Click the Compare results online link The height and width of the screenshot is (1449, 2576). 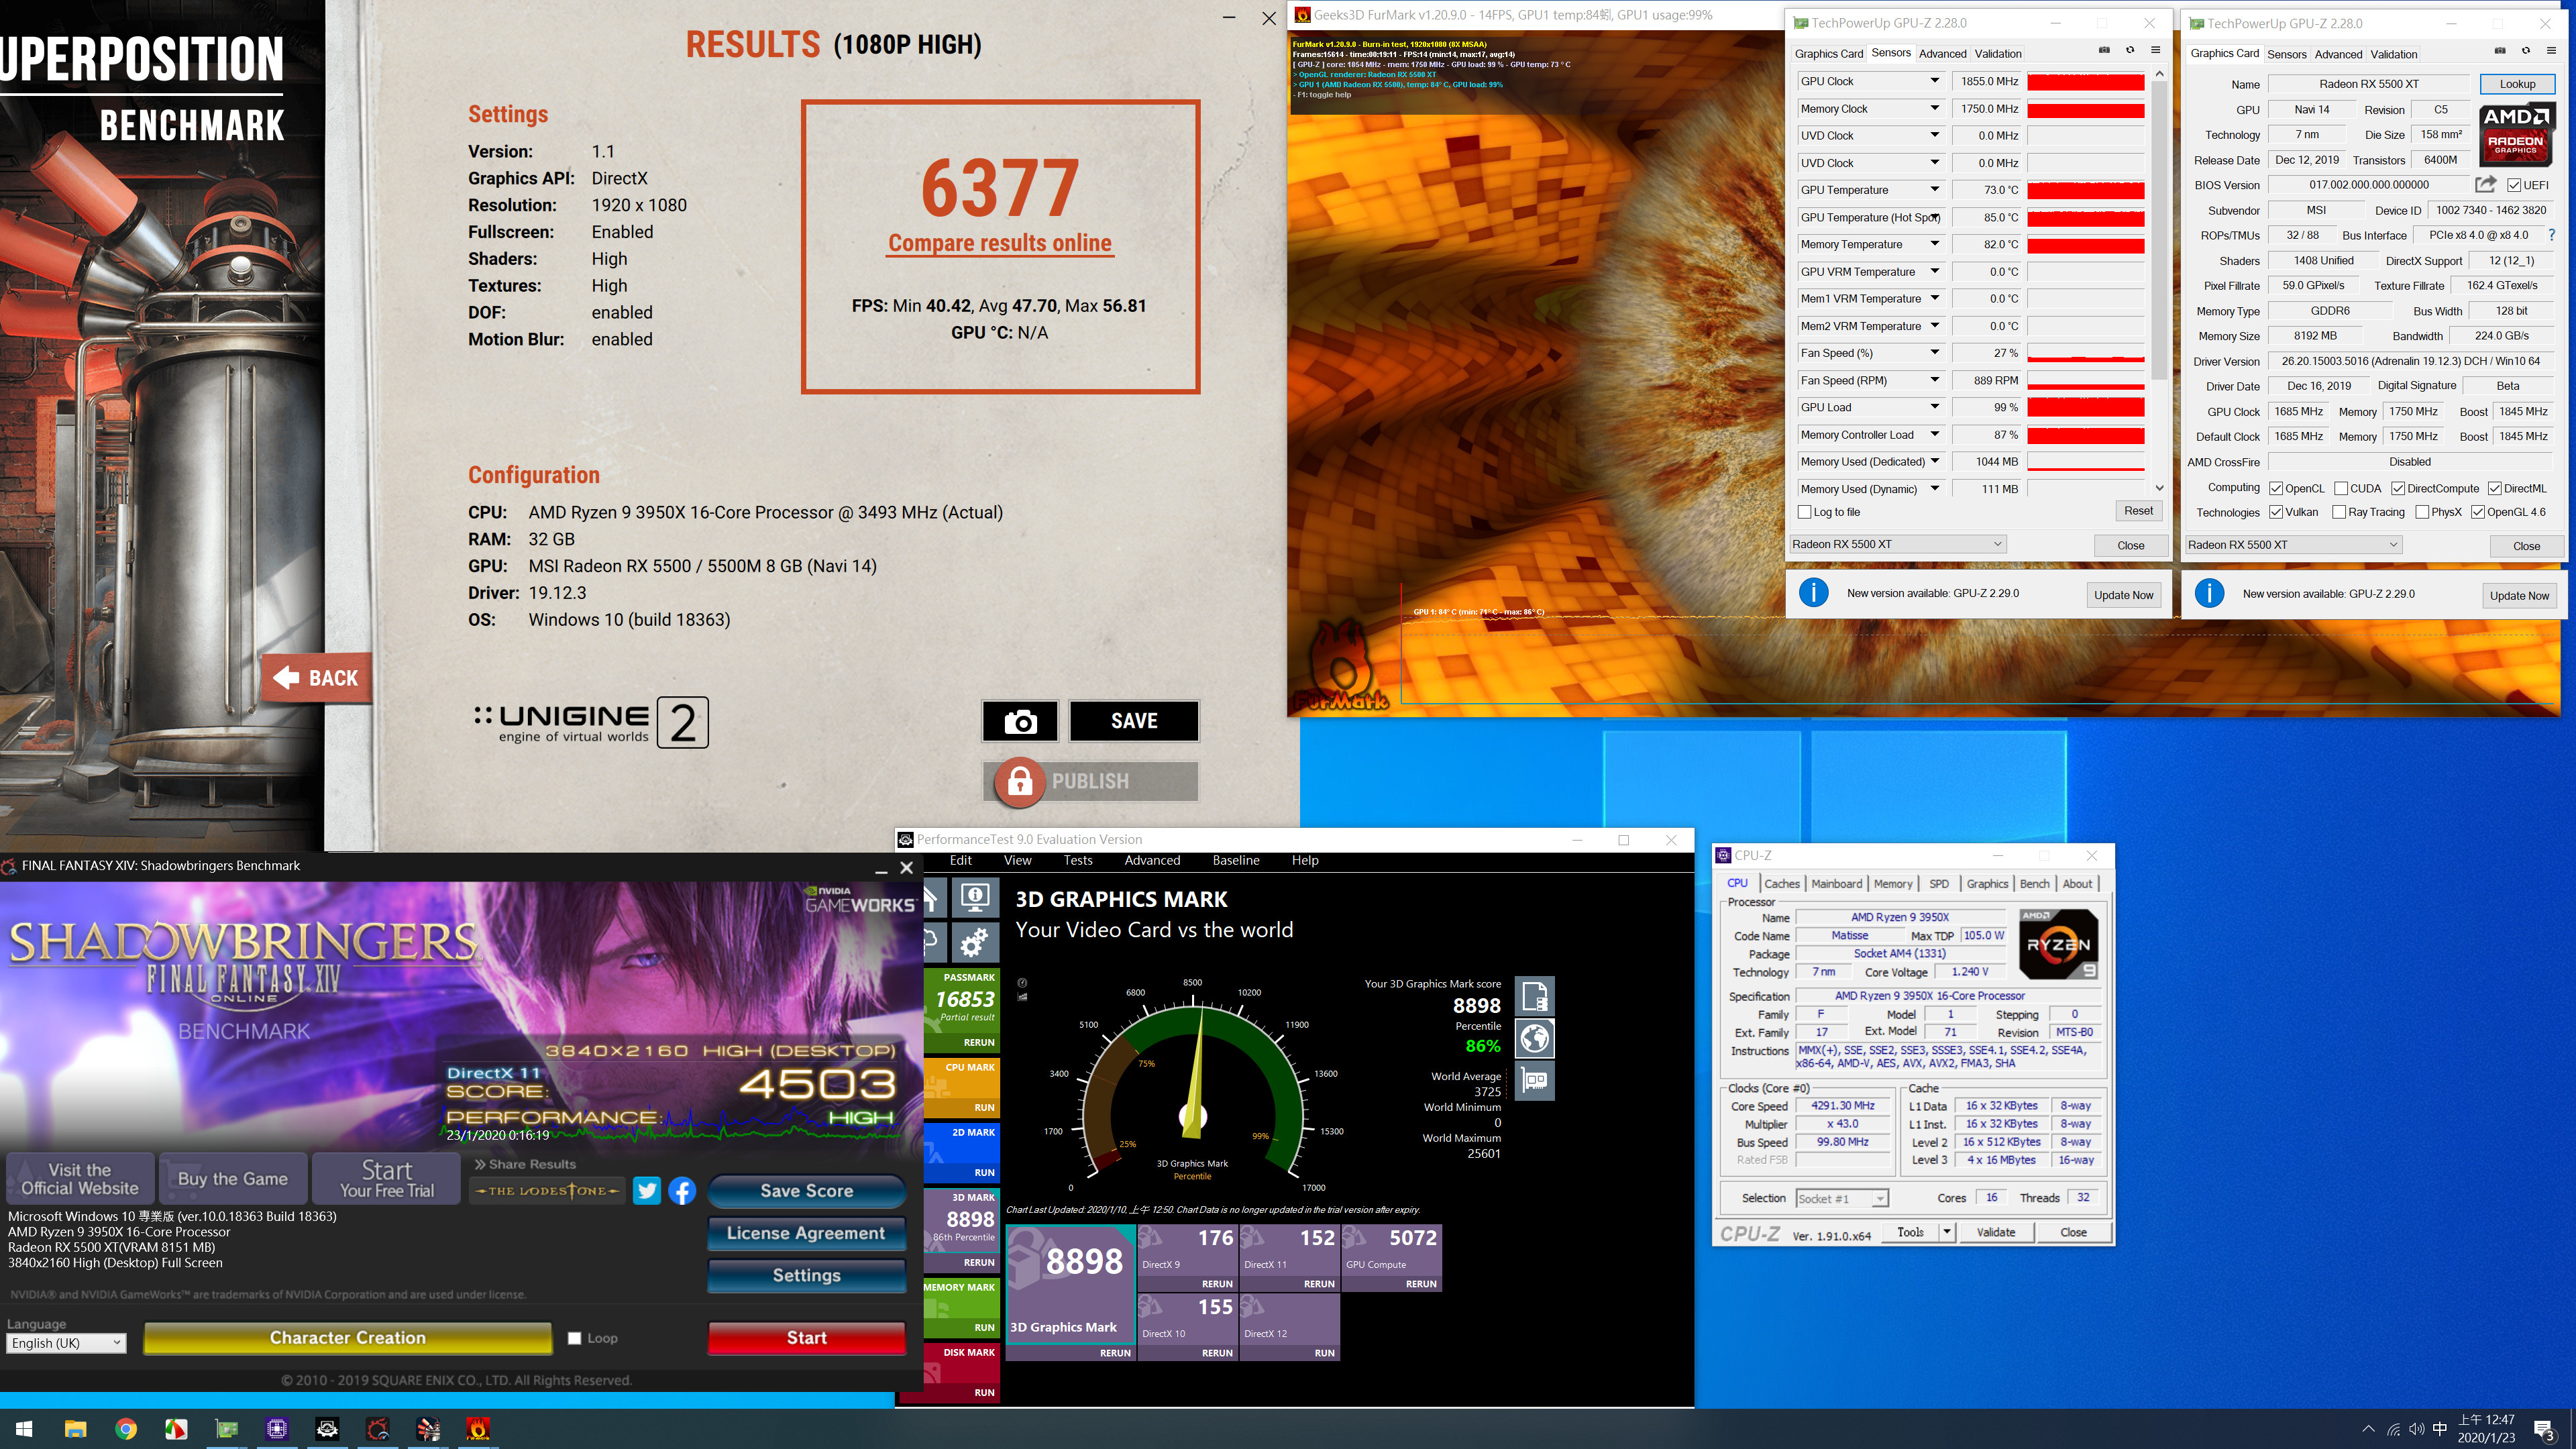[x=1000, y=243]
